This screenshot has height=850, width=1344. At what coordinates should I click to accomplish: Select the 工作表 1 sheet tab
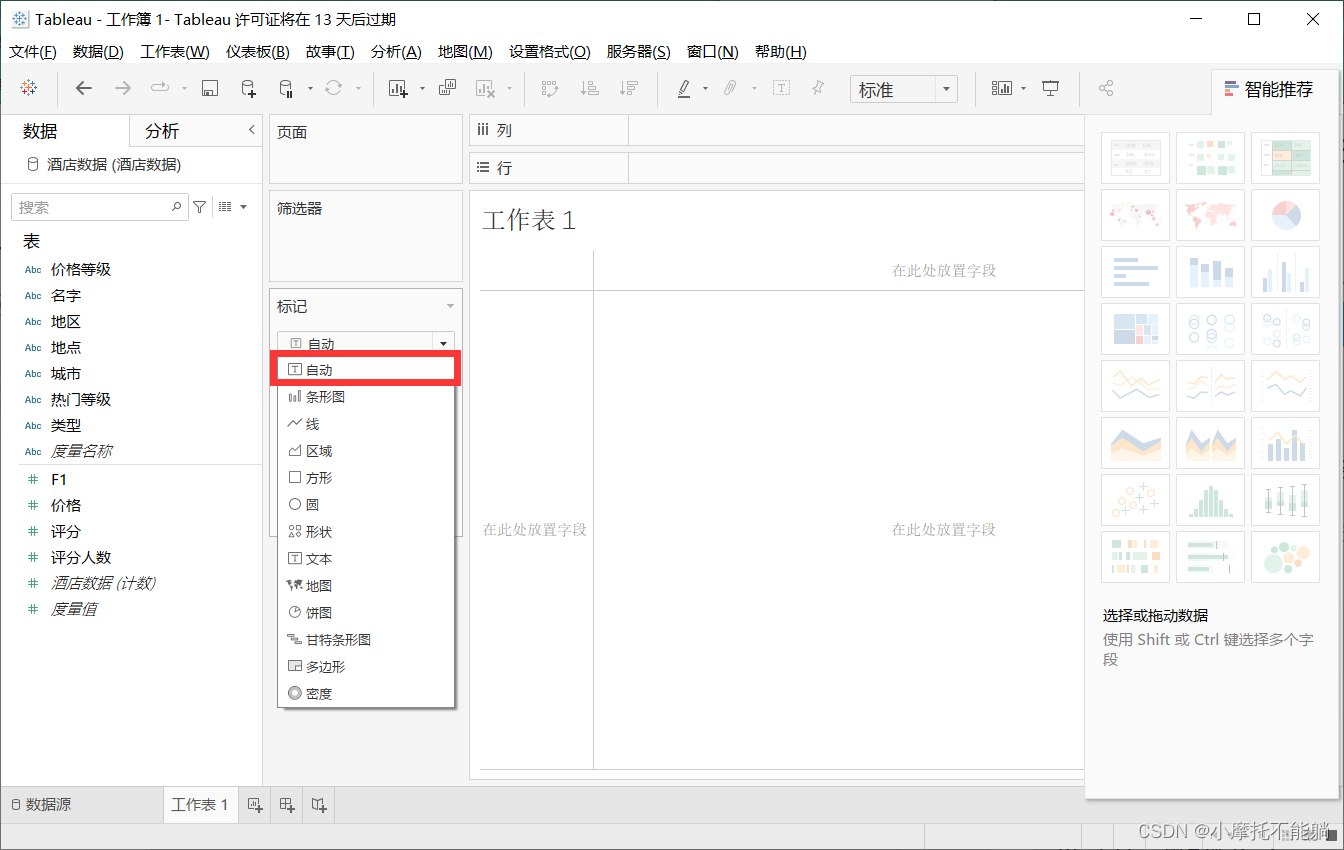[x=200, y=805]
